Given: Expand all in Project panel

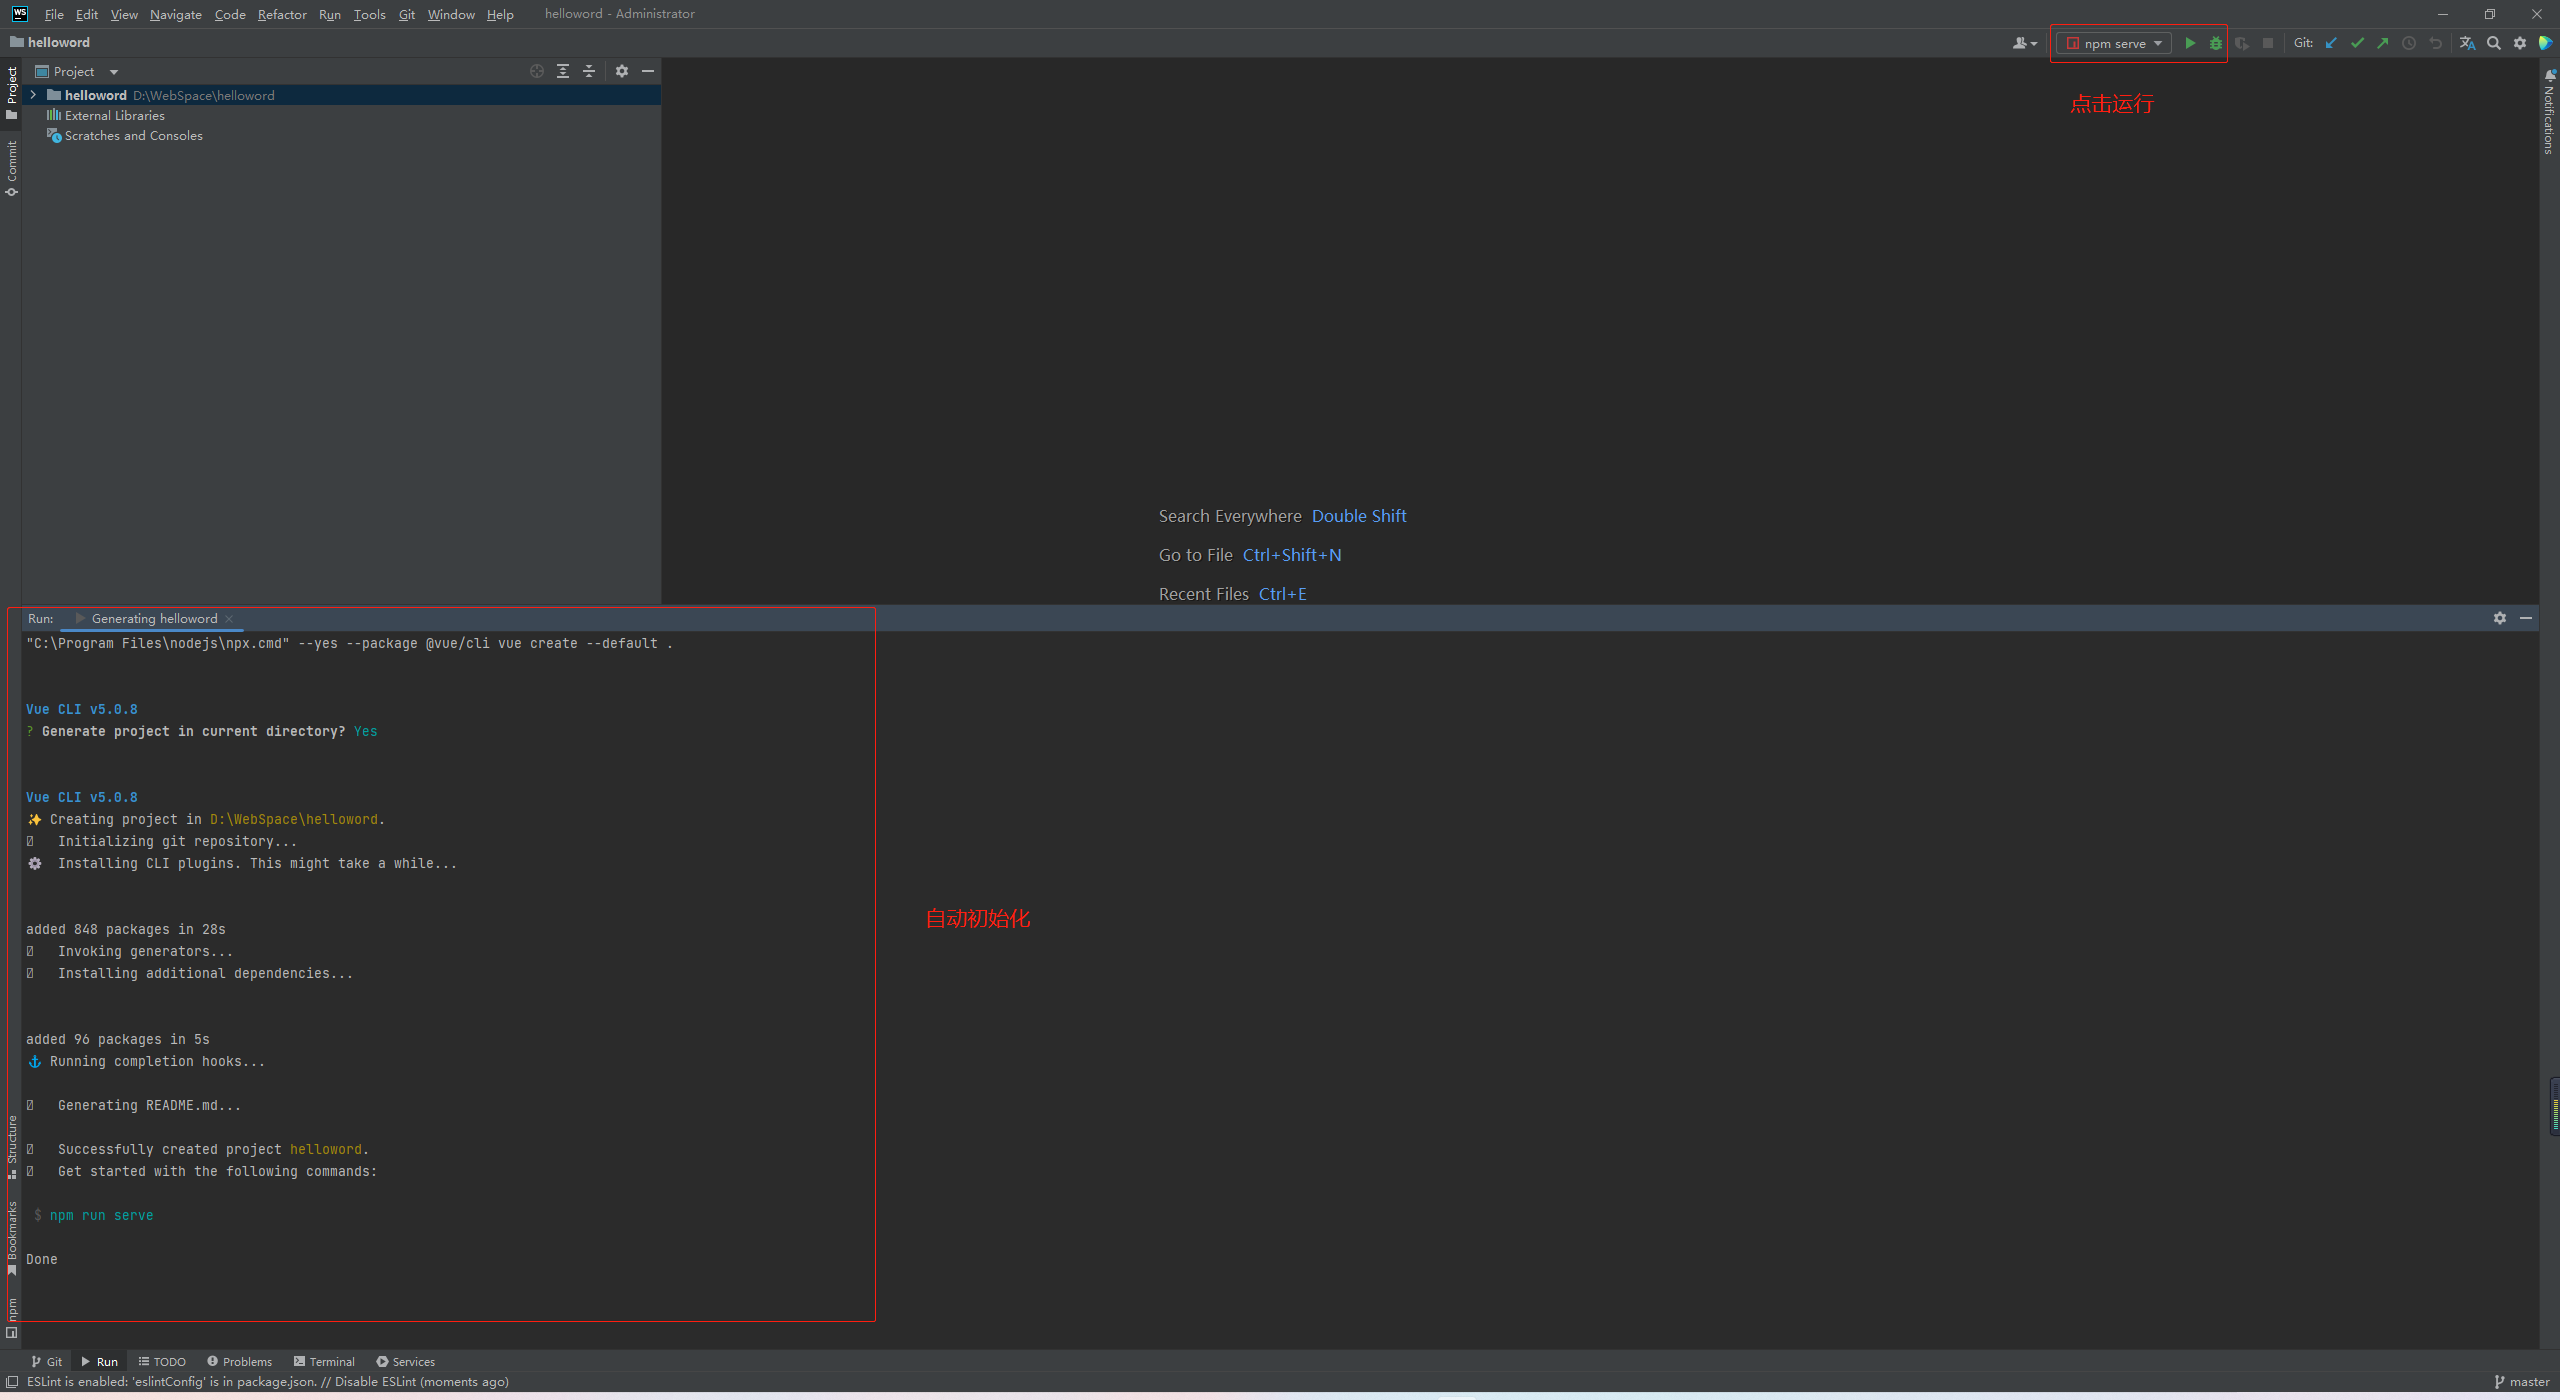Looking at the screenshot, I should click(563, 71).
